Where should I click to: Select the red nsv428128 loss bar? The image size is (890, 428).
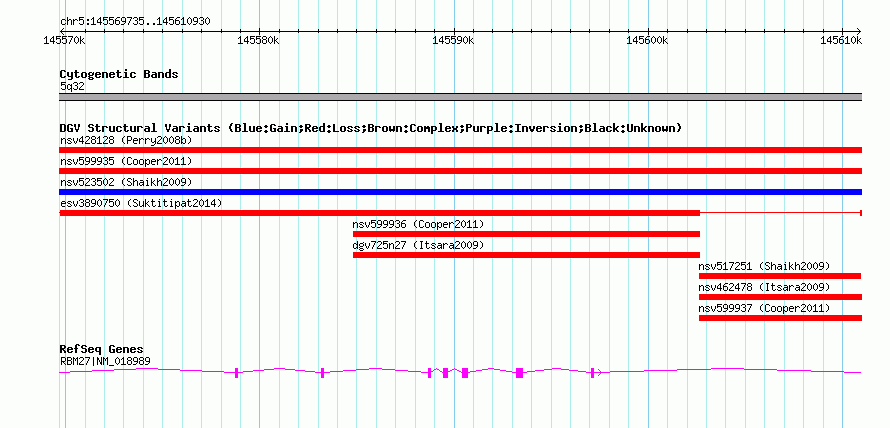[460, 150]
